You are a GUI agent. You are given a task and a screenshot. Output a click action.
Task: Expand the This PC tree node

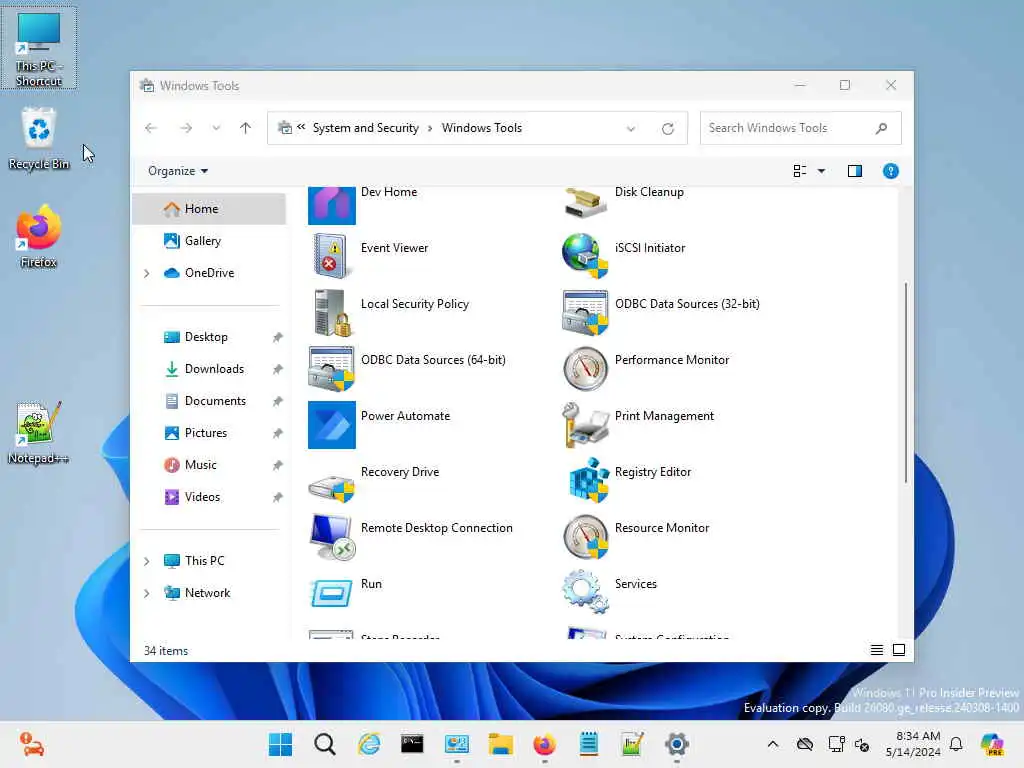click(146, 561)
